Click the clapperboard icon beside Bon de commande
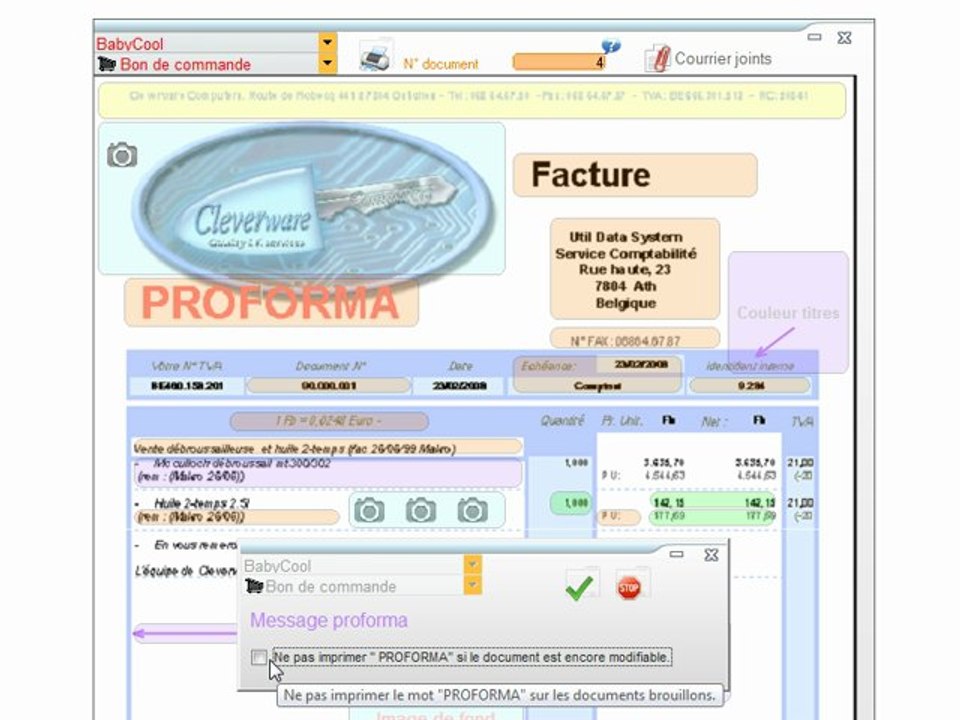 click(x=107, y=64)
